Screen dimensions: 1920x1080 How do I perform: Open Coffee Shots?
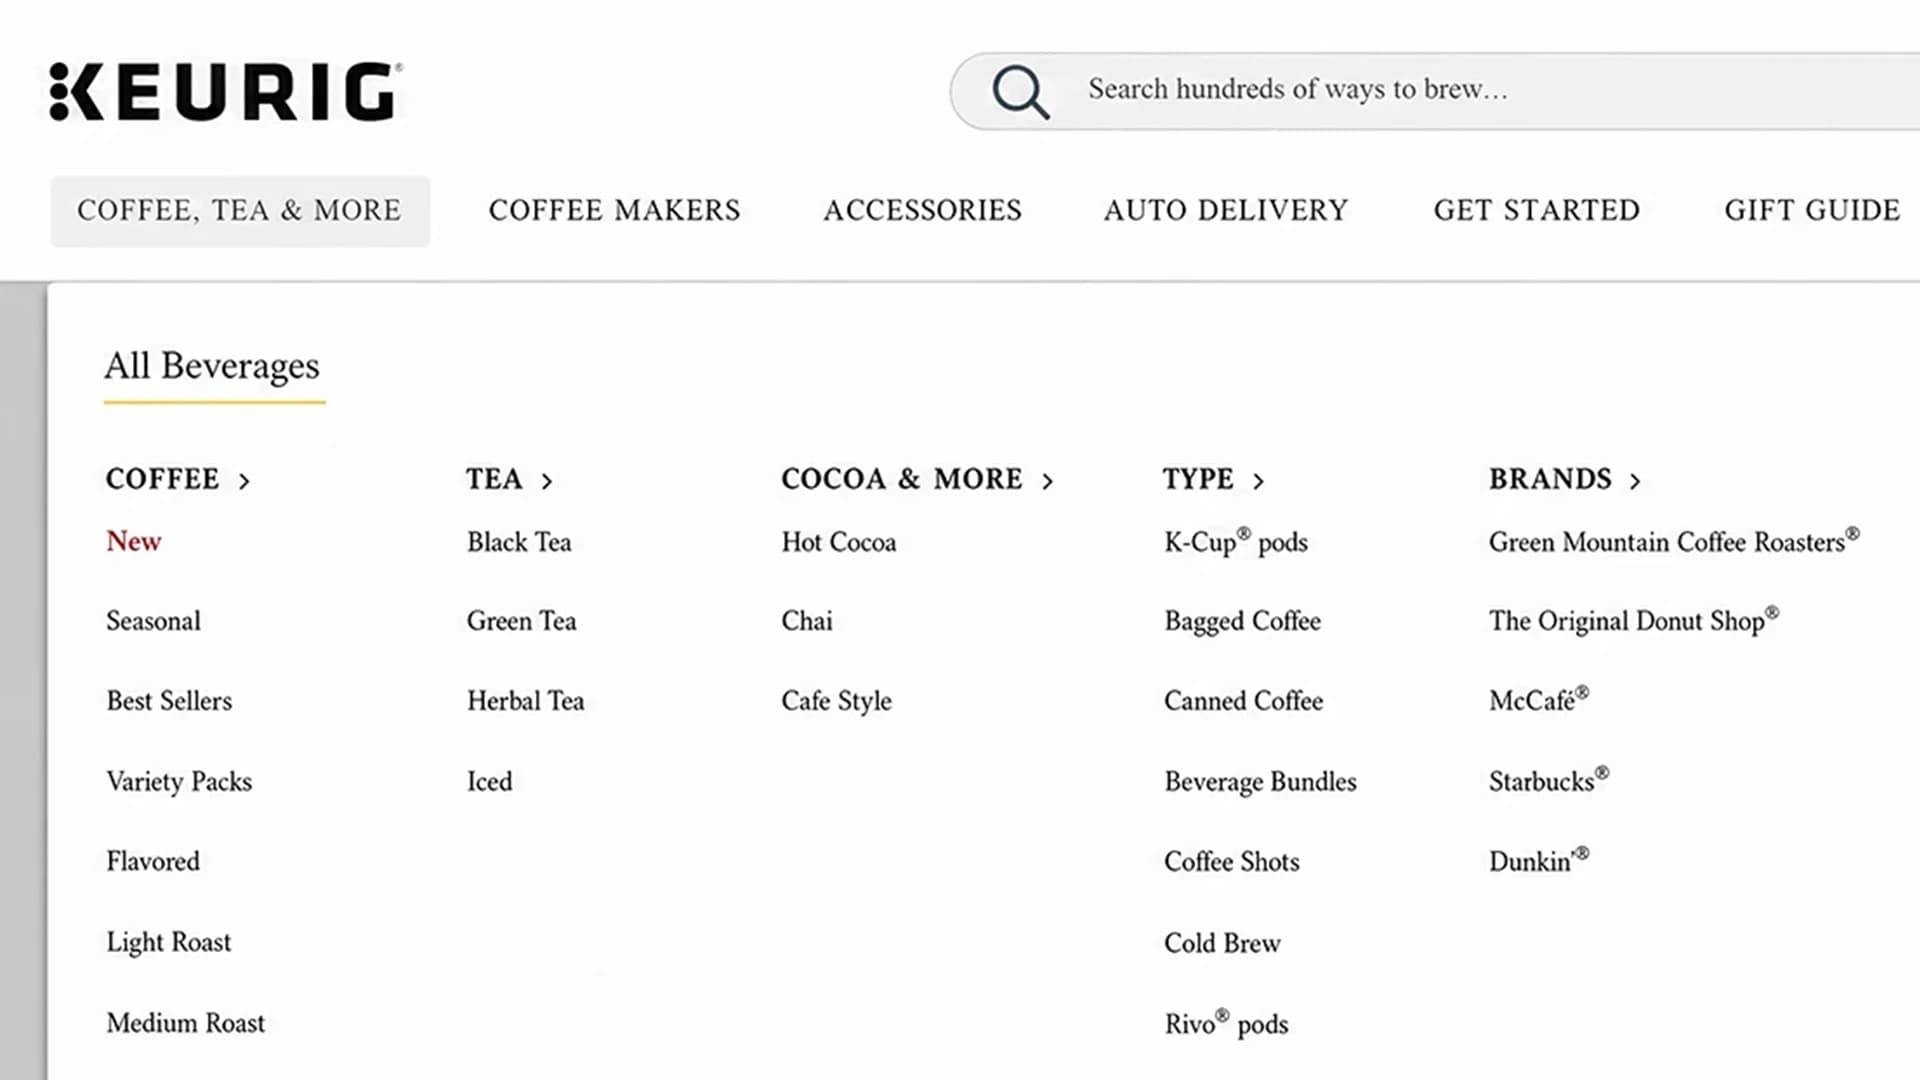pos(1231,862)
